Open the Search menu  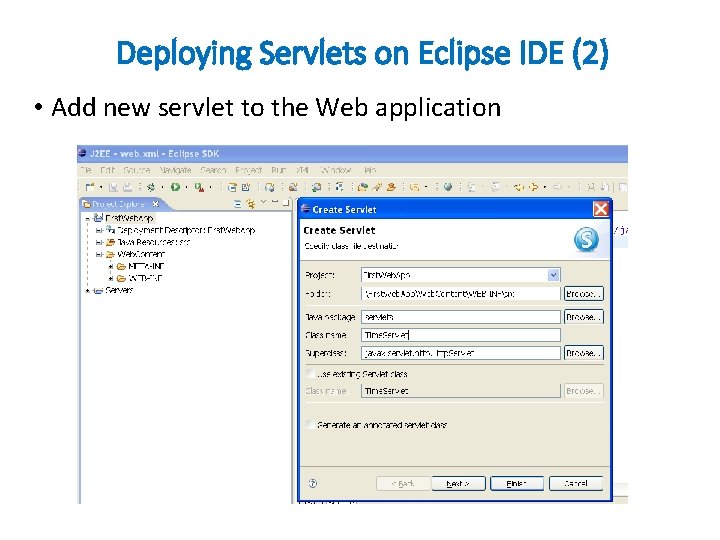213,170
